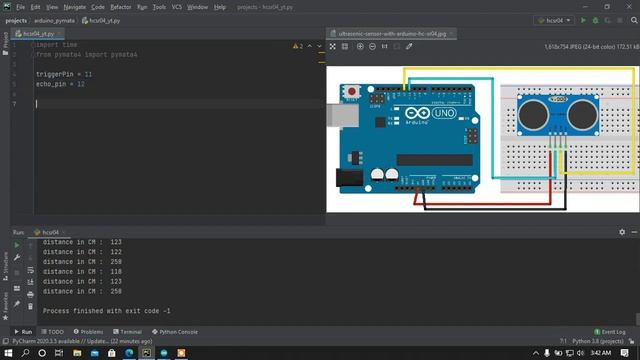Click caret position 7:1 in status bar
640x360 pixels.
[563, 341]
